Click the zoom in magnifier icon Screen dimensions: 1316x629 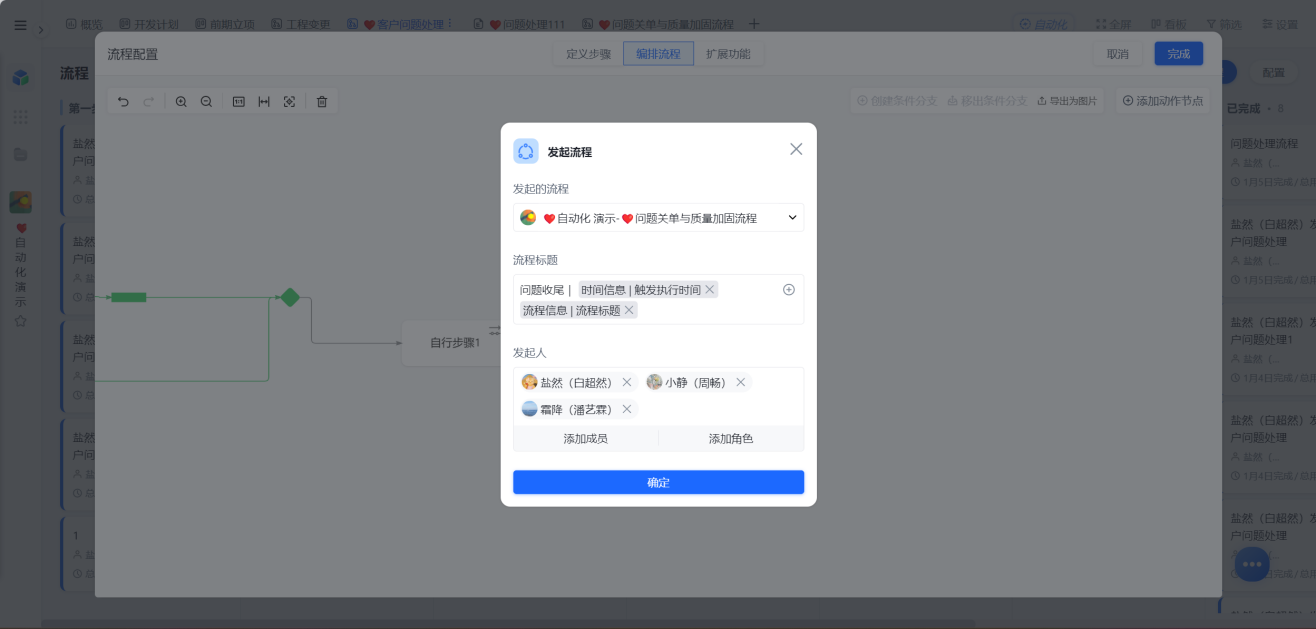click(181, 101)
